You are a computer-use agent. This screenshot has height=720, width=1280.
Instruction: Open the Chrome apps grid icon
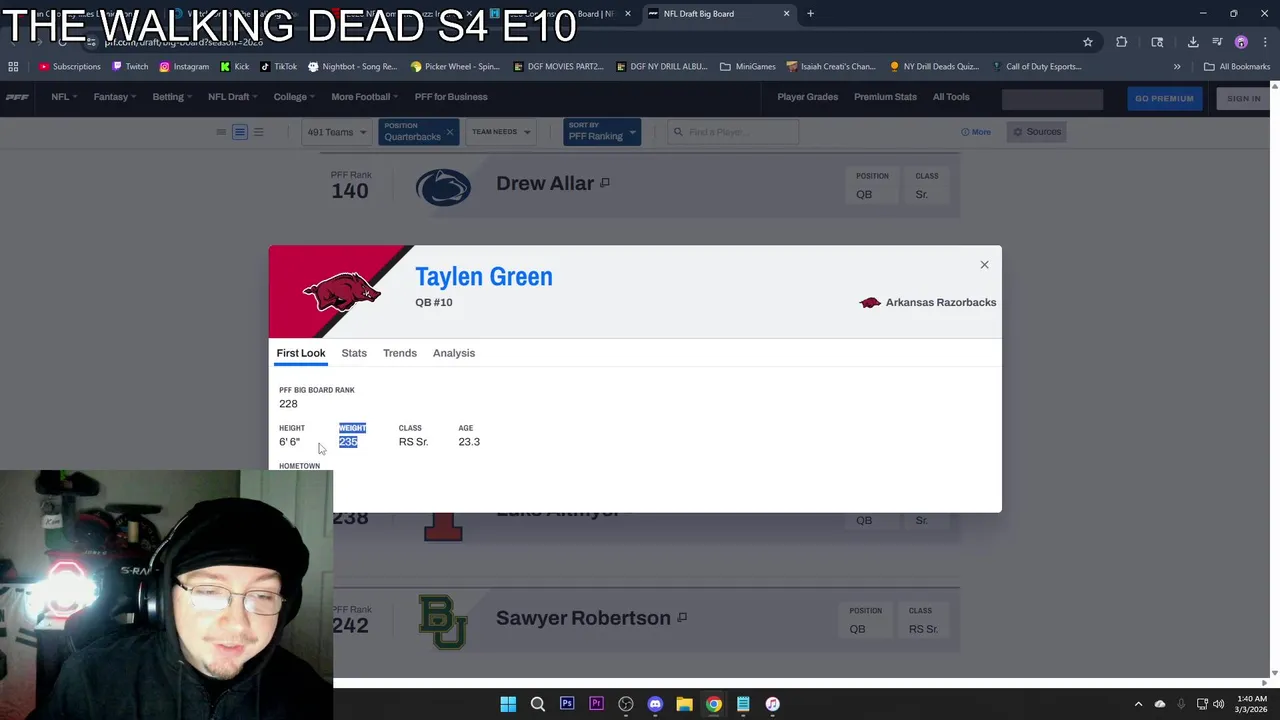[x=13, y=67]
